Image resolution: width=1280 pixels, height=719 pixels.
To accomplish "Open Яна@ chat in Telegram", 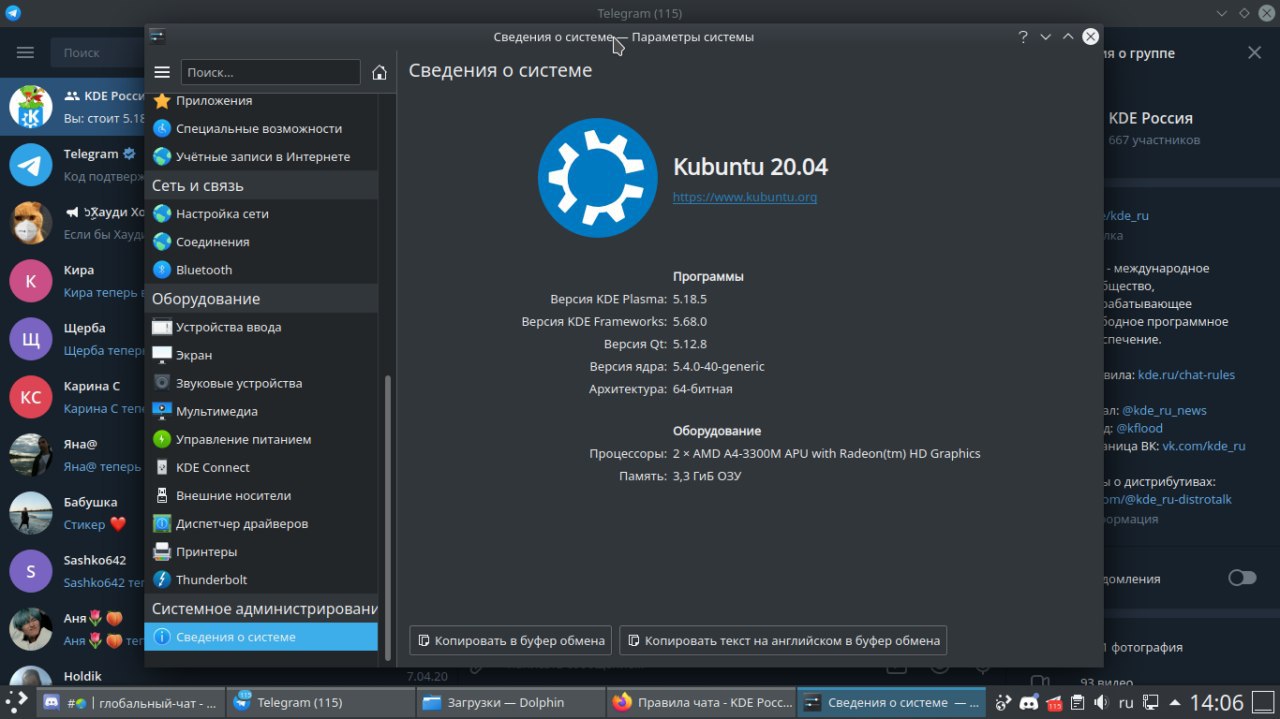I will click(72, 455).
